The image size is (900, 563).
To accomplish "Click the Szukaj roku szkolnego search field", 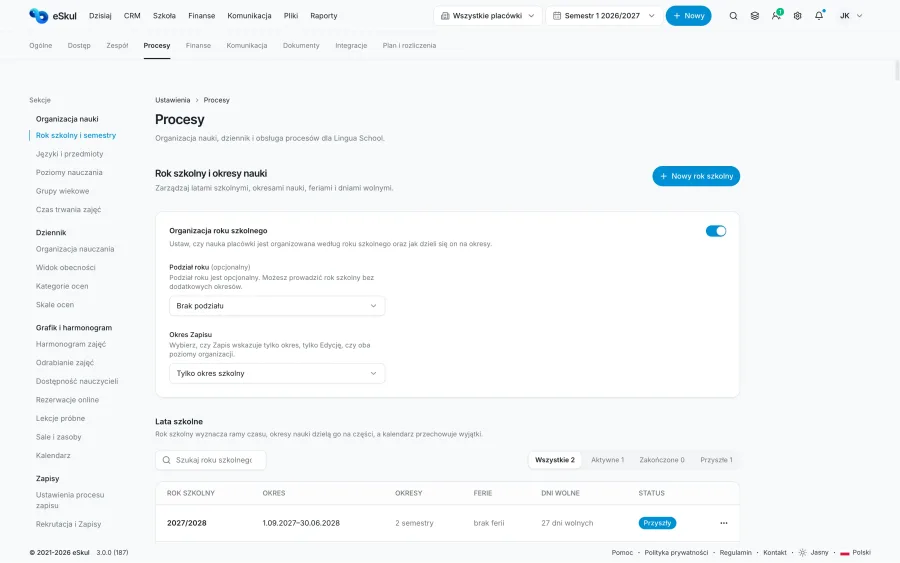I will 211,460.
